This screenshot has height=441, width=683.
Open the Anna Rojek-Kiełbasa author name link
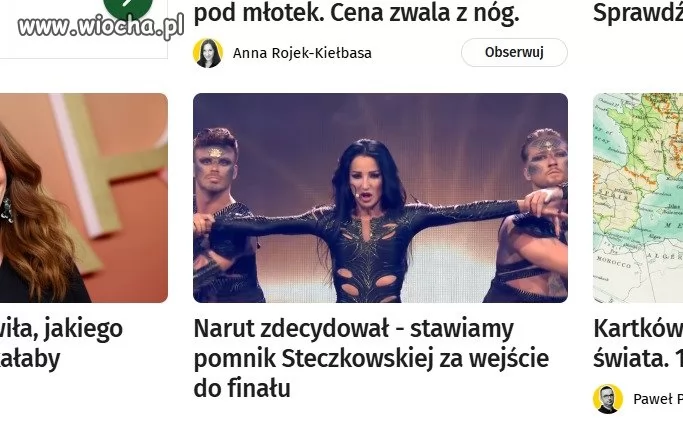[x=302, y=53]
